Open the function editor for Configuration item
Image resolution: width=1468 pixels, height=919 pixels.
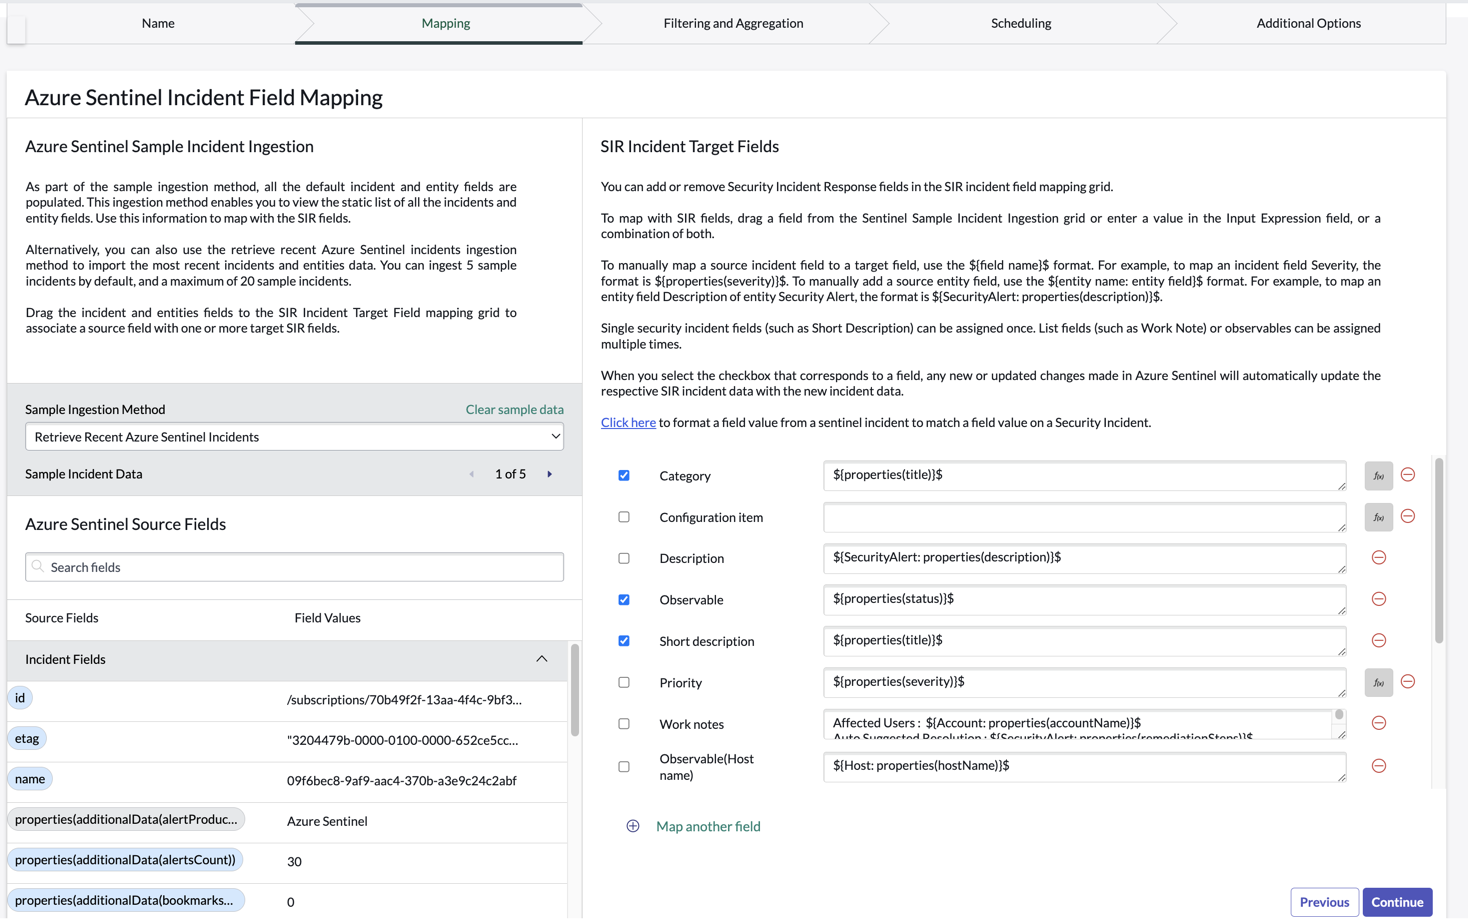tap(1378, 517)
